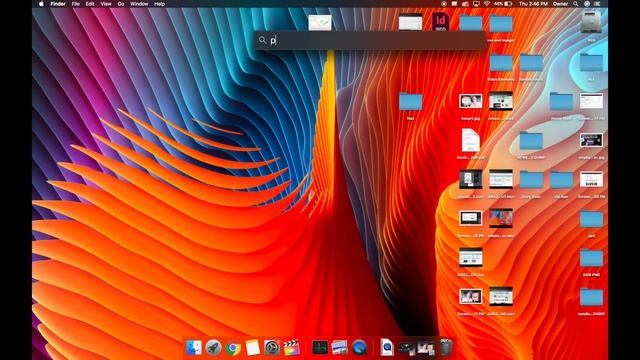Click the Spotlight search text field

click(369, 40)
